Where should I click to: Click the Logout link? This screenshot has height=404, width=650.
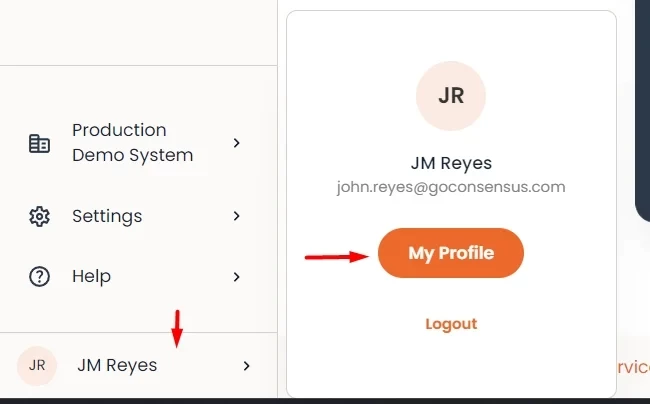451,324
